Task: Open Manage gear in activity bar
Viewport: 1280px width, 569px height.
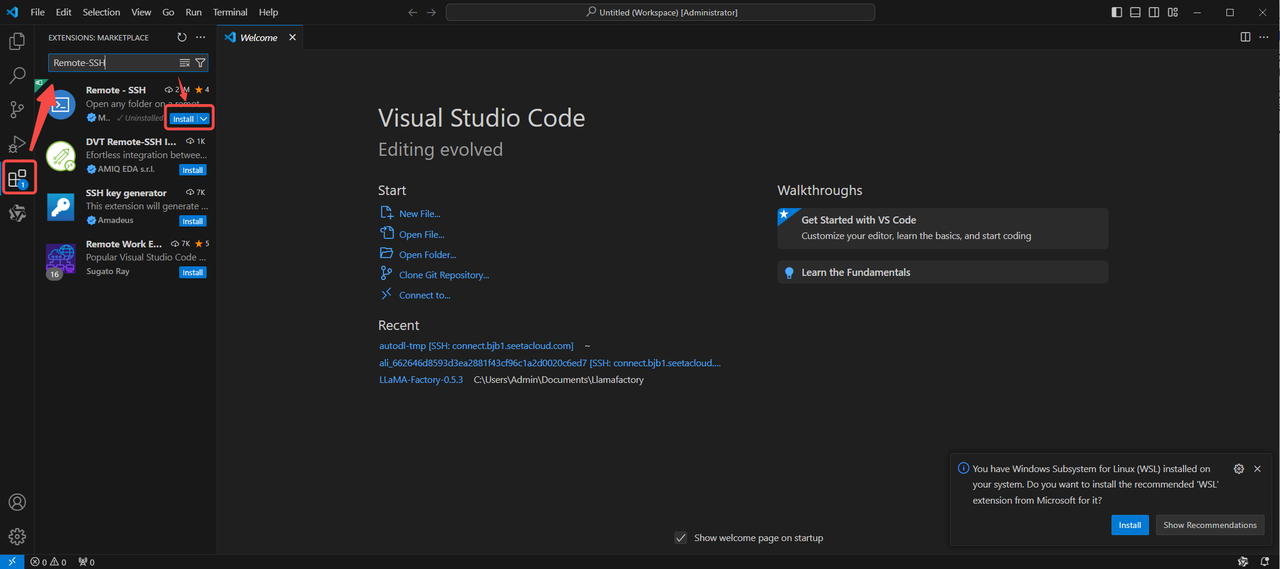Action: [17, 537]
